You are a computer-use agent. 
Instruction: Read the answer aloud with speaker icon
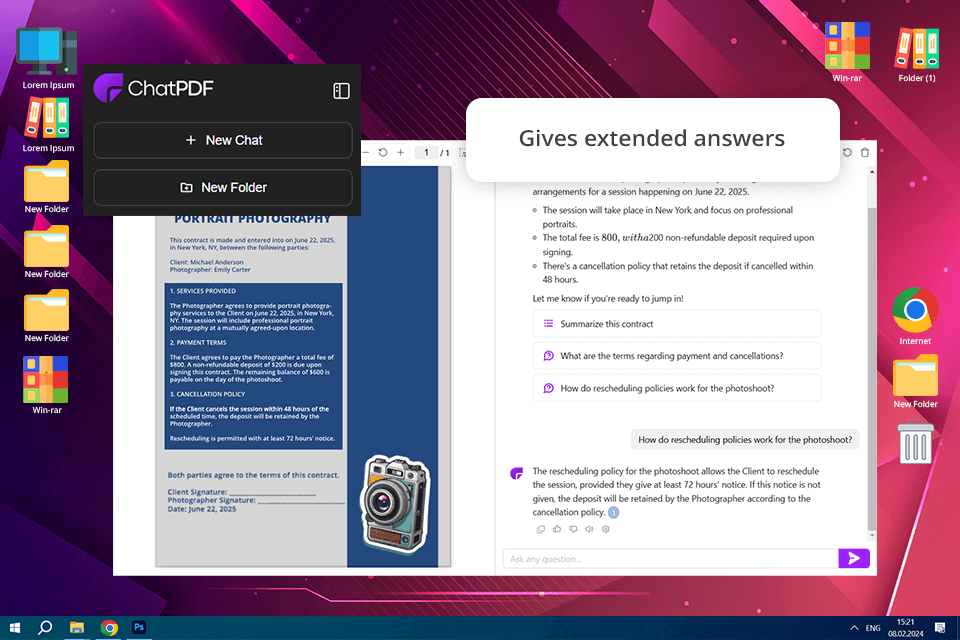(589, 529)
